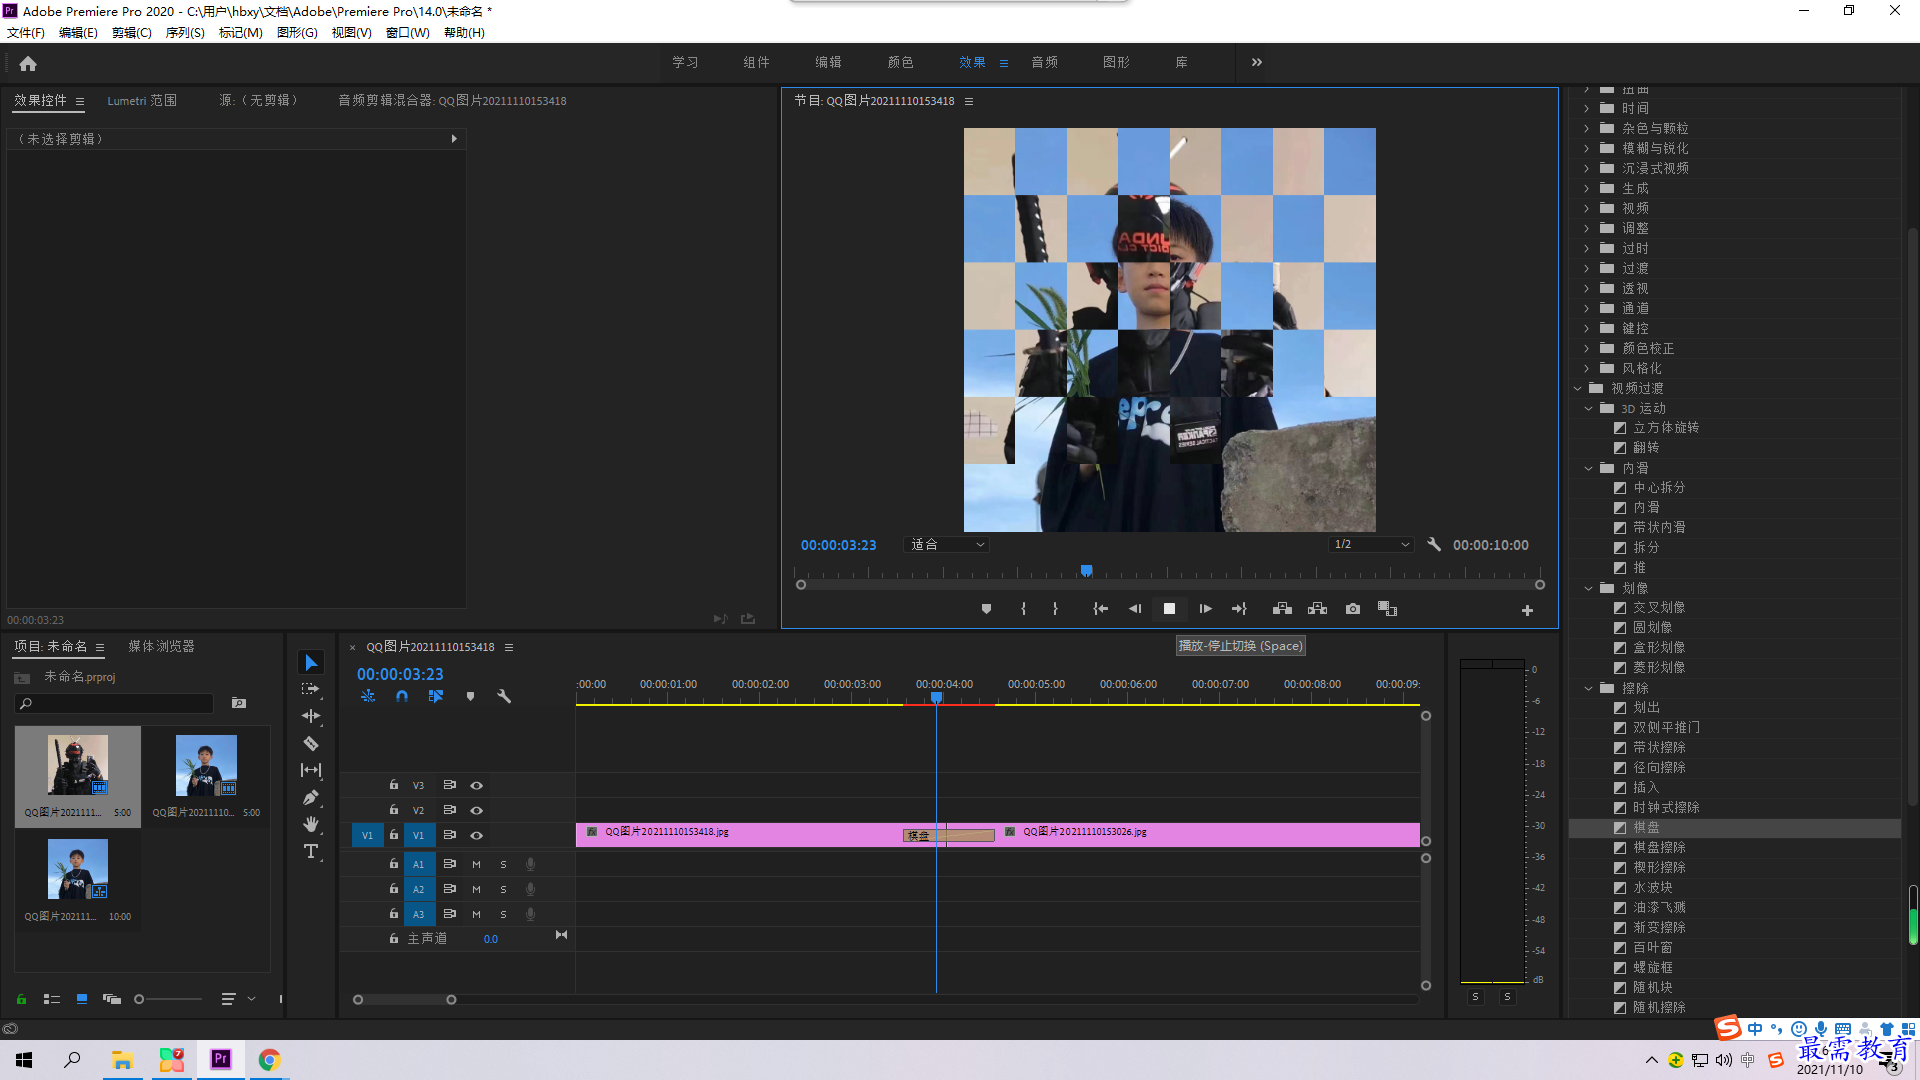Click Mark Out button
1920x1080 pixels.
point(1055,609)
